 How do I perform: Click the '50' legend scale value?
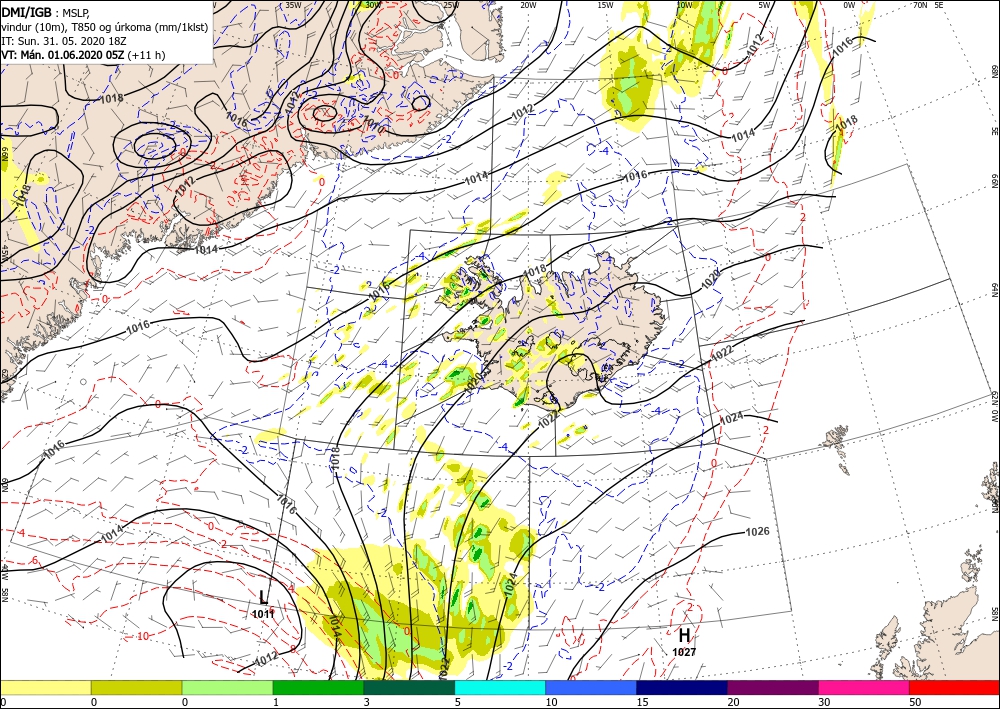[914, 702]
